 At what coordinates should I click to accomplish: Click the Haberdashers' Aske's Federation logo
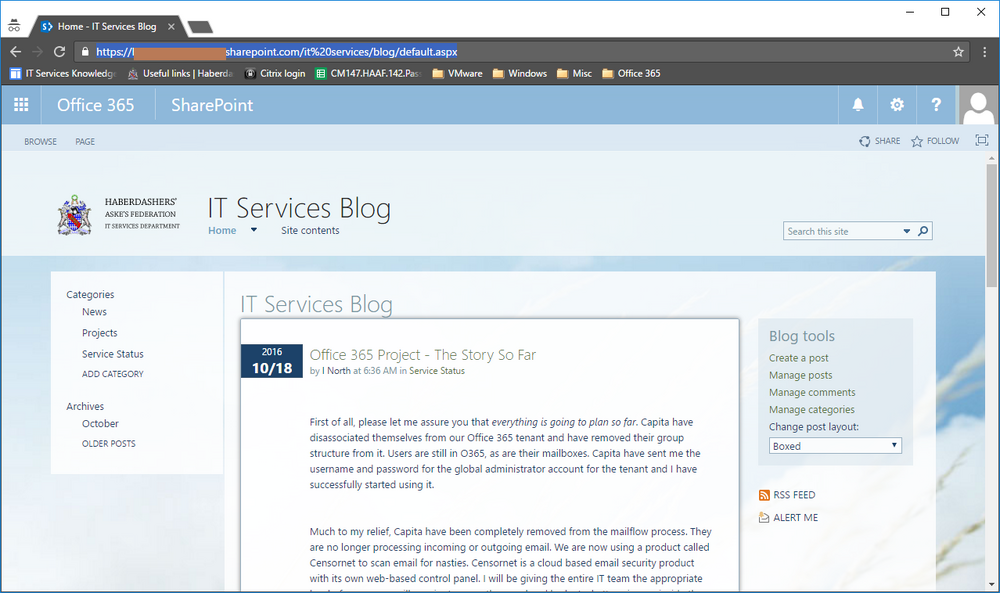pos(119,215)
